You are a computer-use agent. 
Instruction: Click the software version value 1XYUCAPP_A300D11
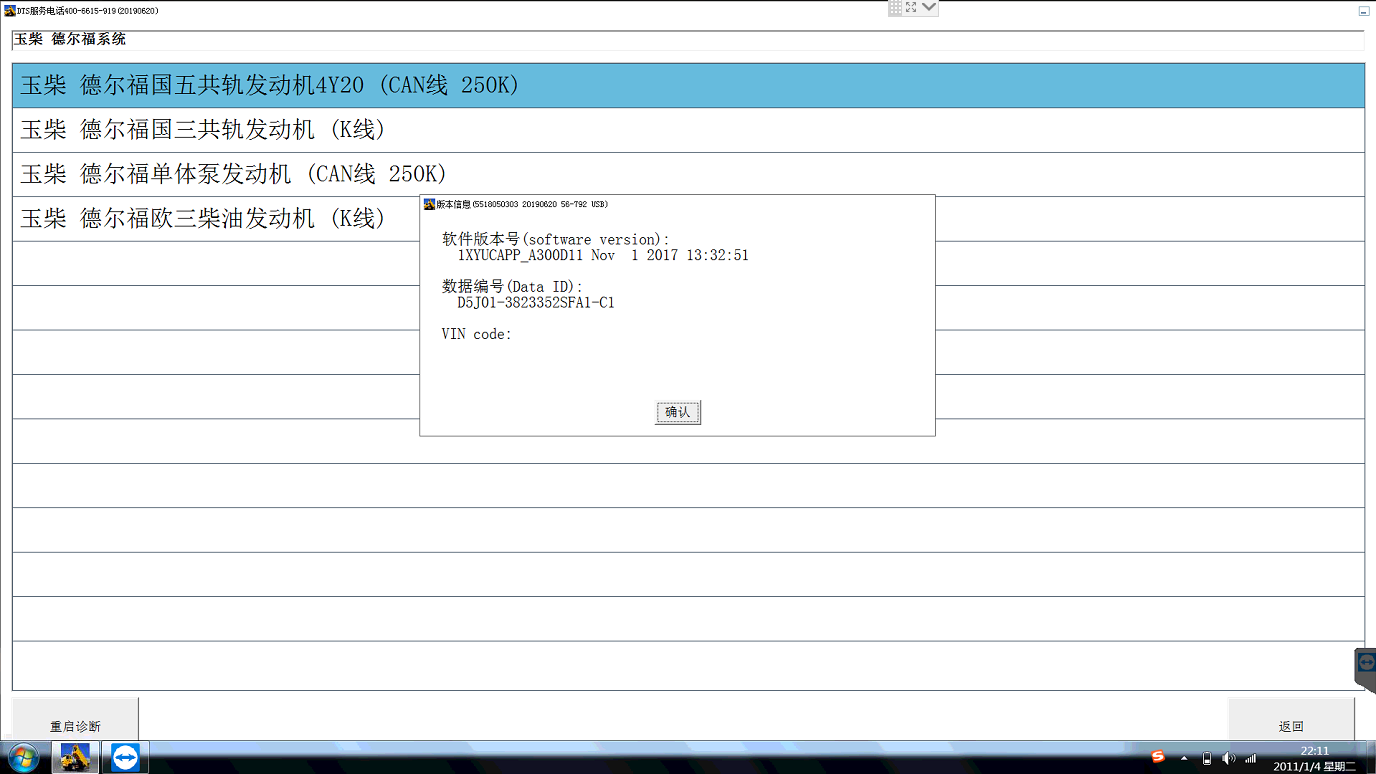[520, 255]
